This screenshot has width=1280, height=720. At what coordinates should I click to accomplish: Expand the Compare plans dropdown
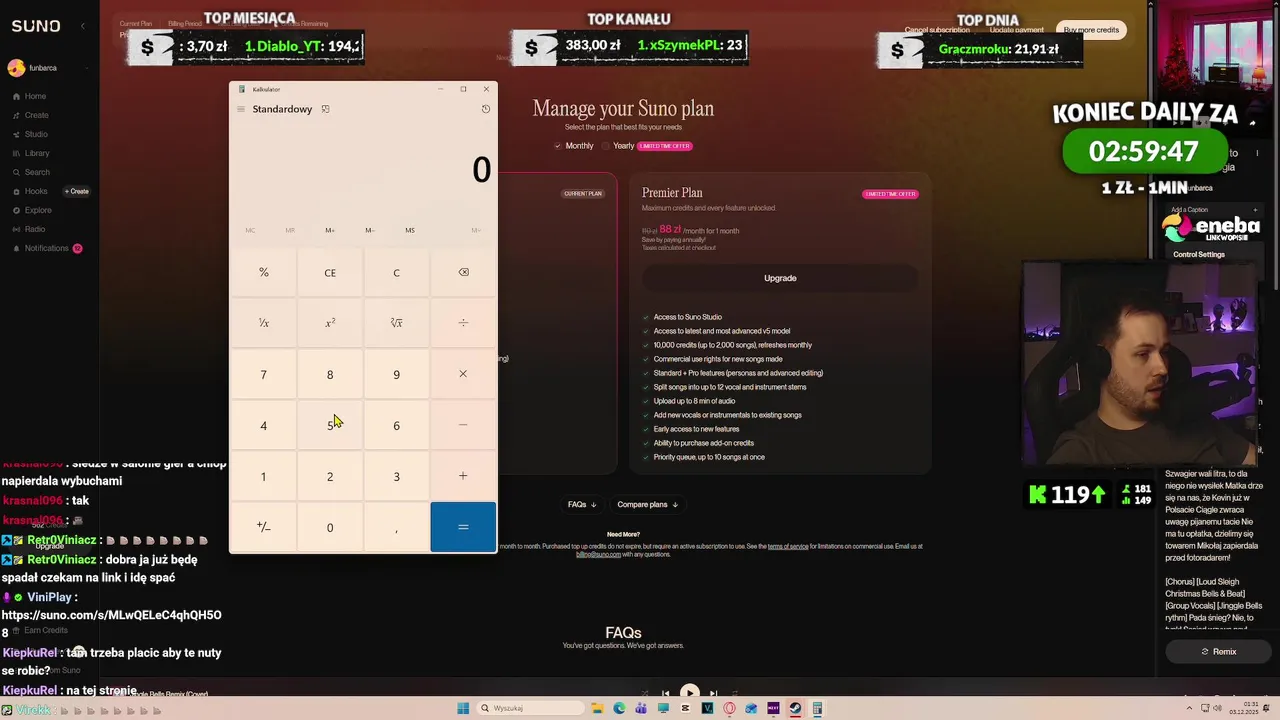(648, 504)
